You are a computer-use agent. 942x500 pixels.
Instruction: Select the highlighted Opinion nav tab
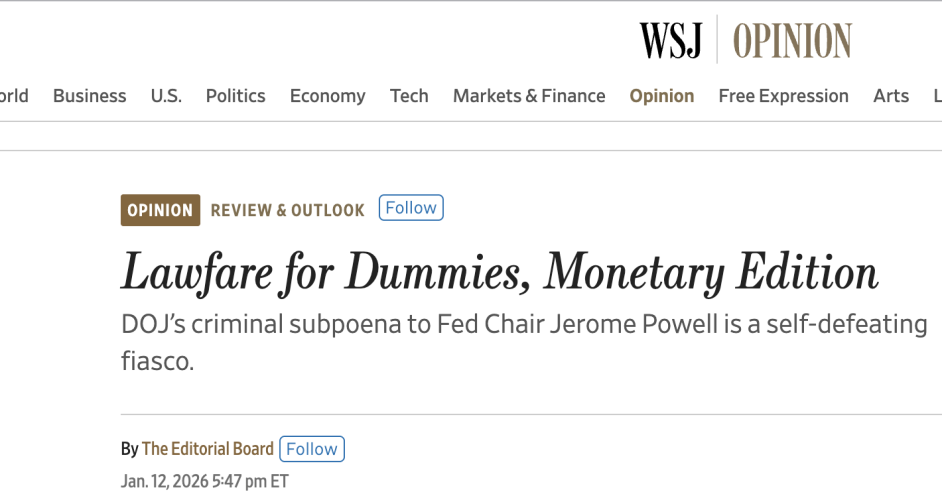(x=661, y=96)
